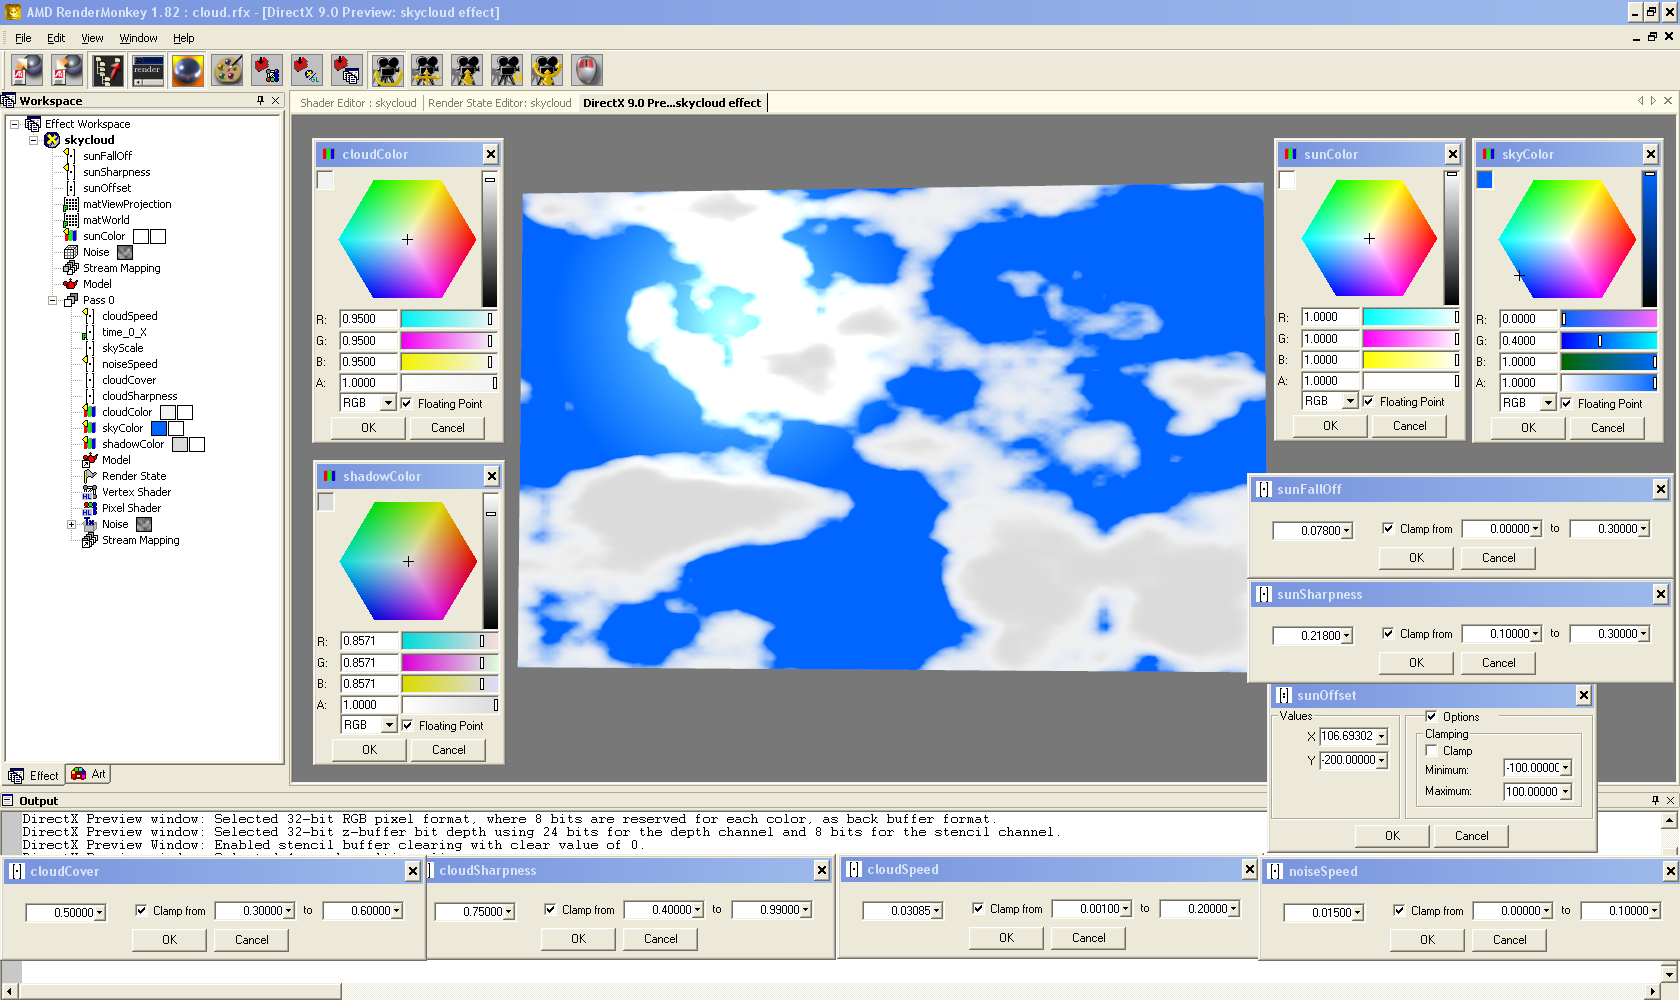Enable the Clamp checkbox in sunOffset
This screenshot has width=1680, height=1000.
[x=1431, y=751]
